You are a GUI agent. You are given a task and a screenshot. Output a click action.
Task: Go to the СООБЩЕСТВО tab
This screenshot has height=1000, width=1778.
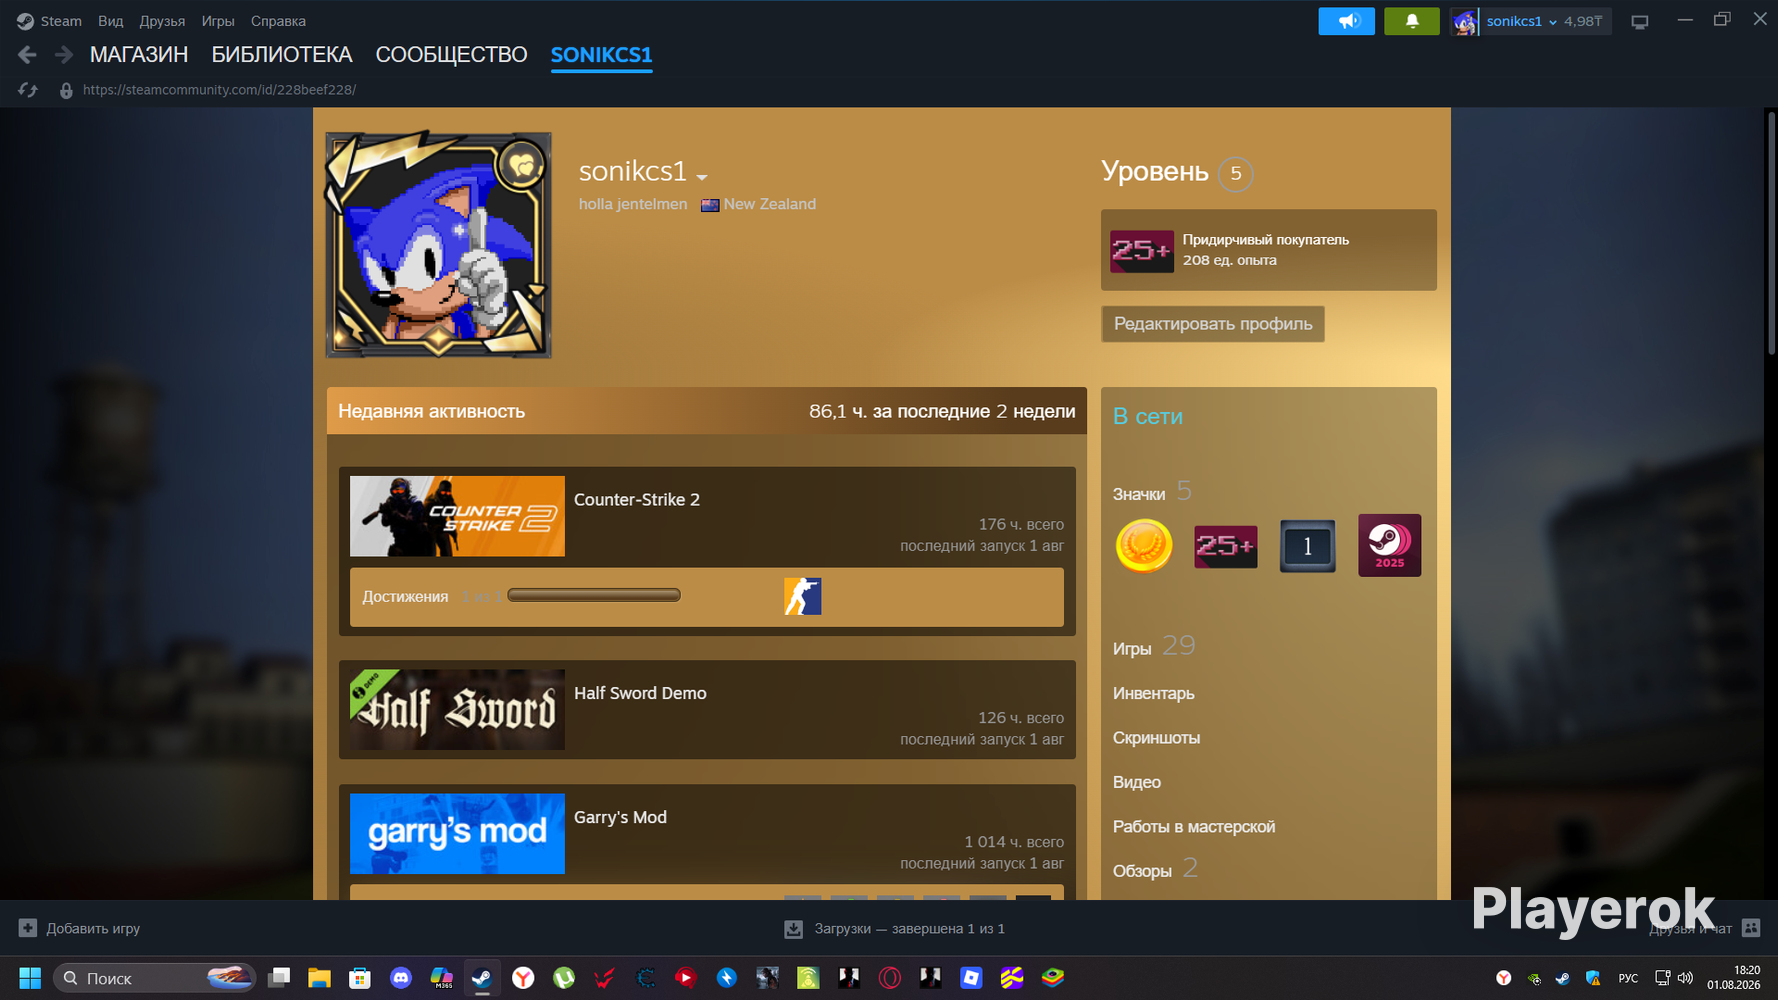coord(451,55)
